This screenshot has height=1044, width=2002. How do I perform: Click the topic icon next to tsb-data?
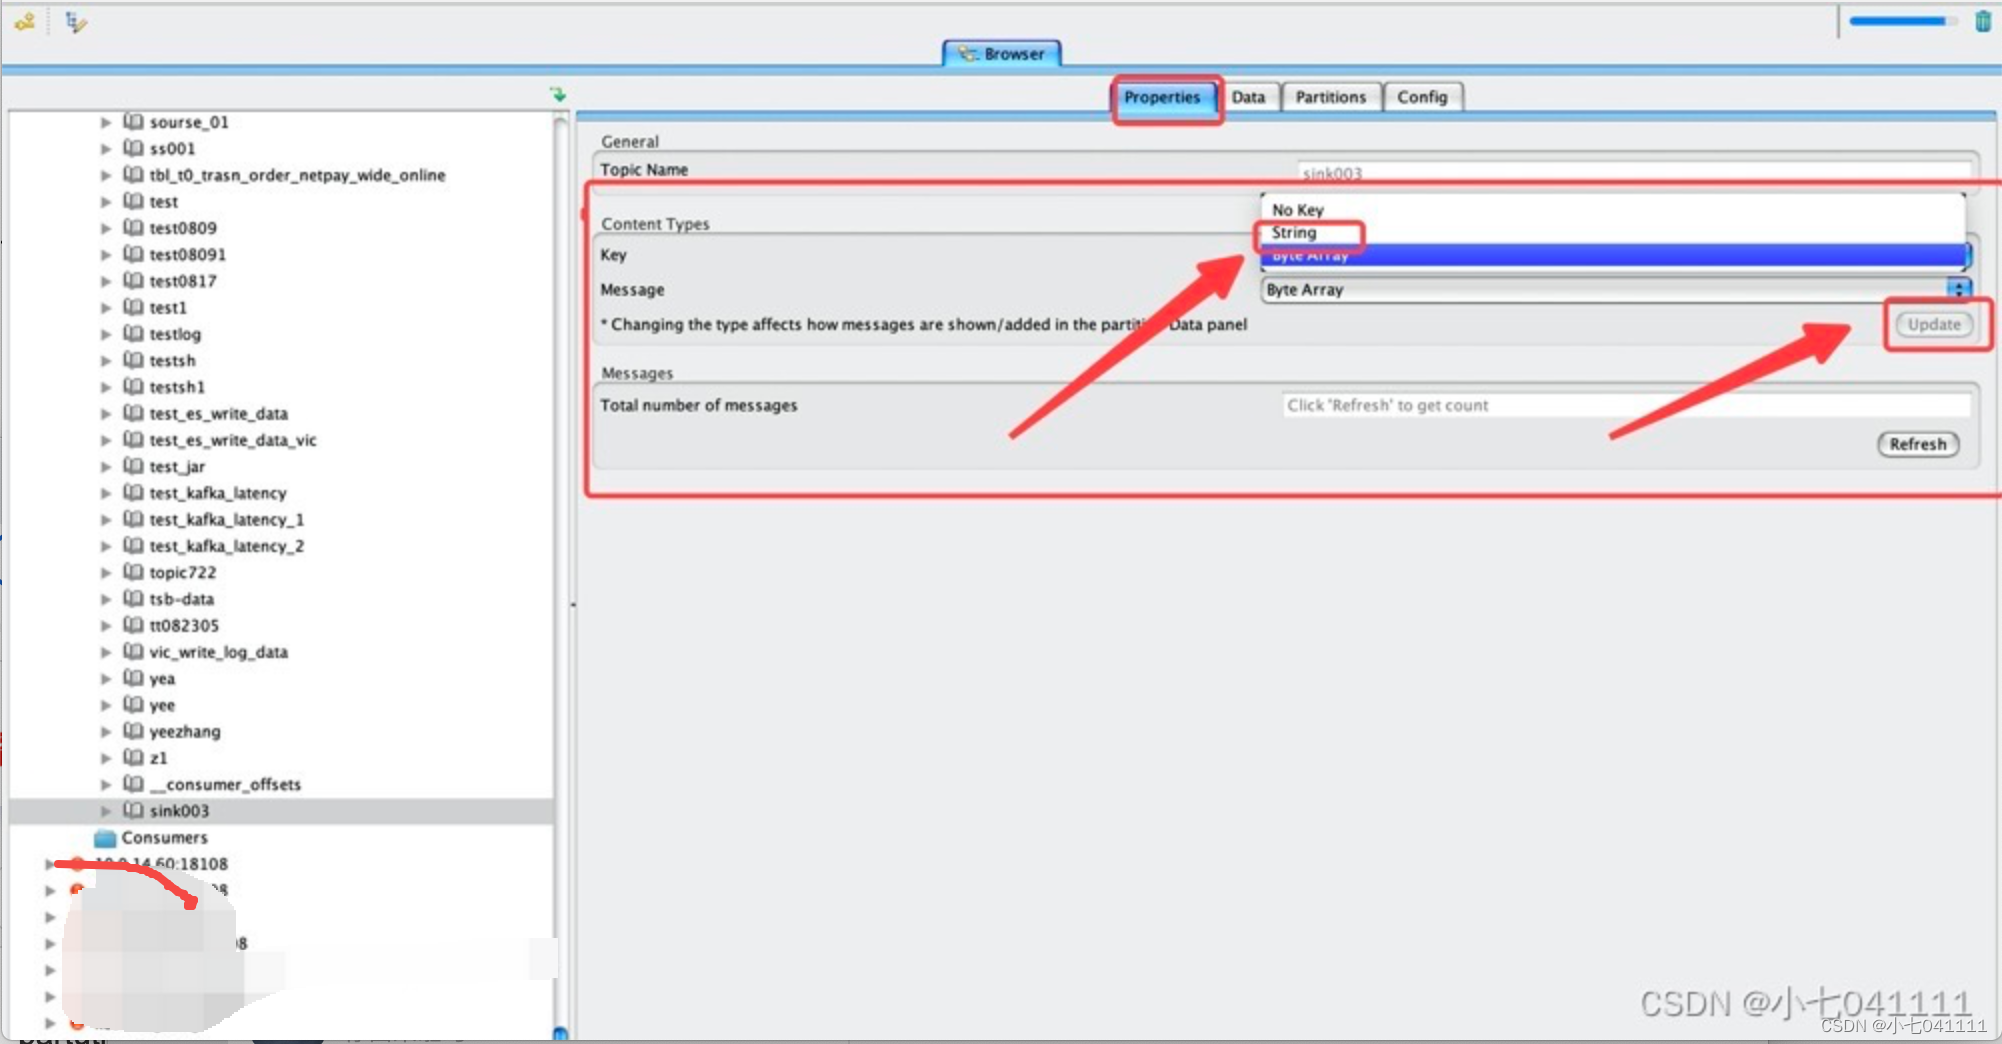133,598
